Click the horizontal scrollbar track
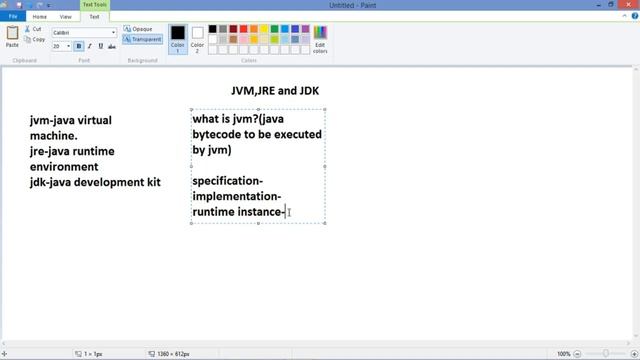Viewport: 640px width, 360px height. click(316, 344)
